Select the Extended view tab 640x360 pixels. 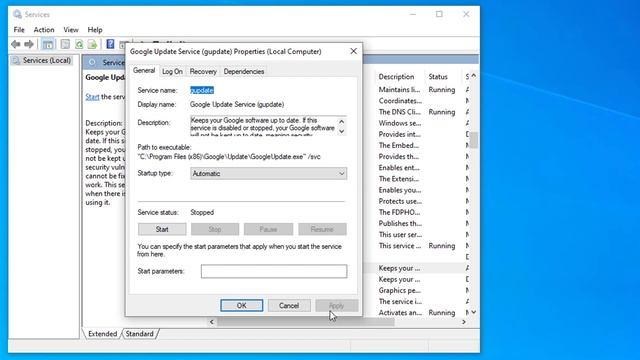tap(102, 334)
